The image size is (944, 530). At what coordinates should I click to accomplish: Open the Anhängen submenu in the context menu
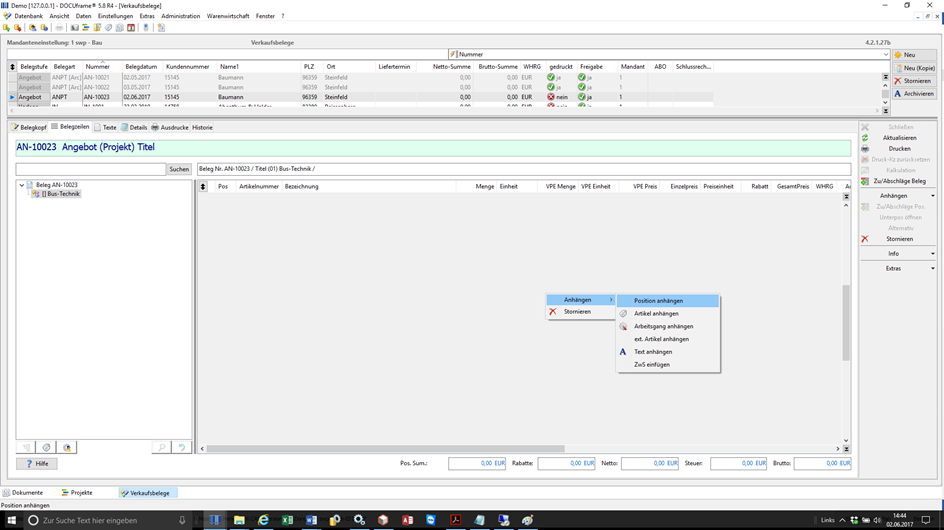[580, 300]
